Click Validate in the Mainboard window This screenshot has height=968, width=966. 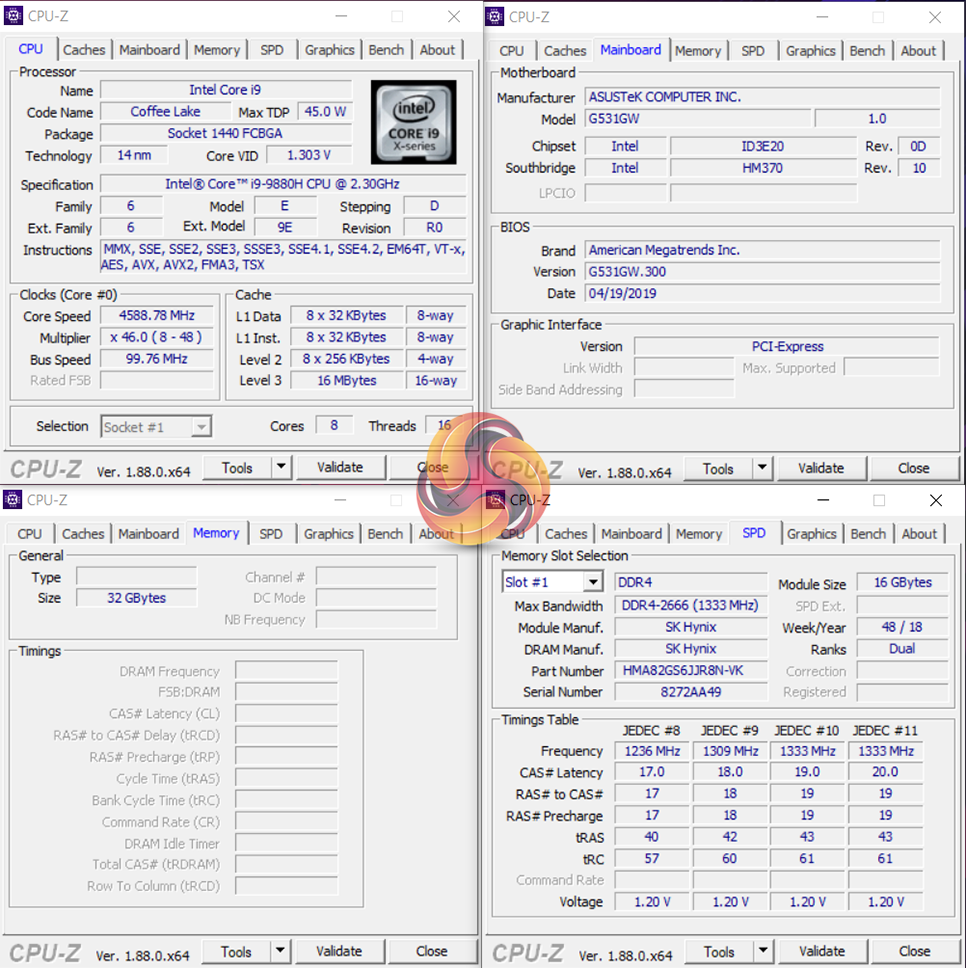tap(822, 469)
